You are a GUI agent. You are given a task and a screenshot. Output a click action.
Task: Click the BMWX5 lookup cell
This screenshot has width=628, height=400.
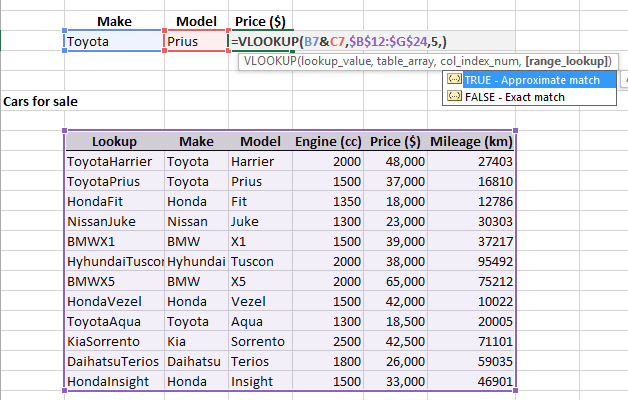tap(114, 281)
